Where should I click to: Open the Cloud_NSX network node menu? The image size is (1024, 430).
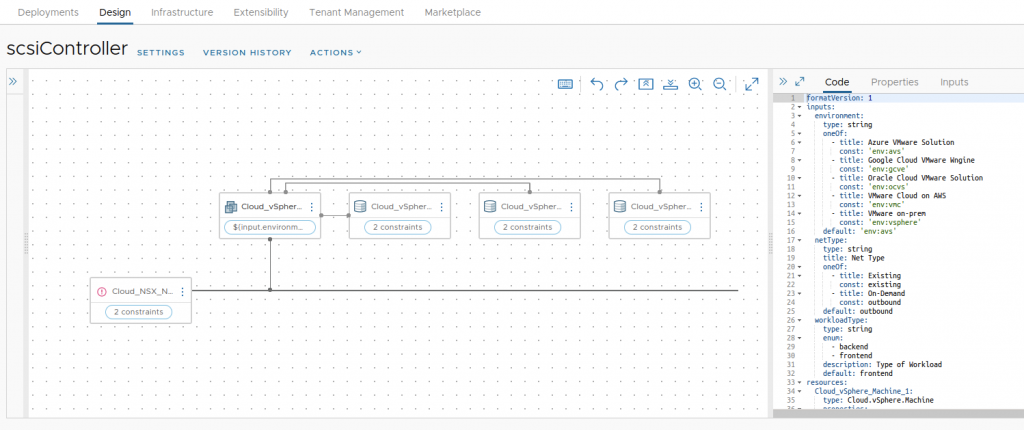[x=182, y=291]
